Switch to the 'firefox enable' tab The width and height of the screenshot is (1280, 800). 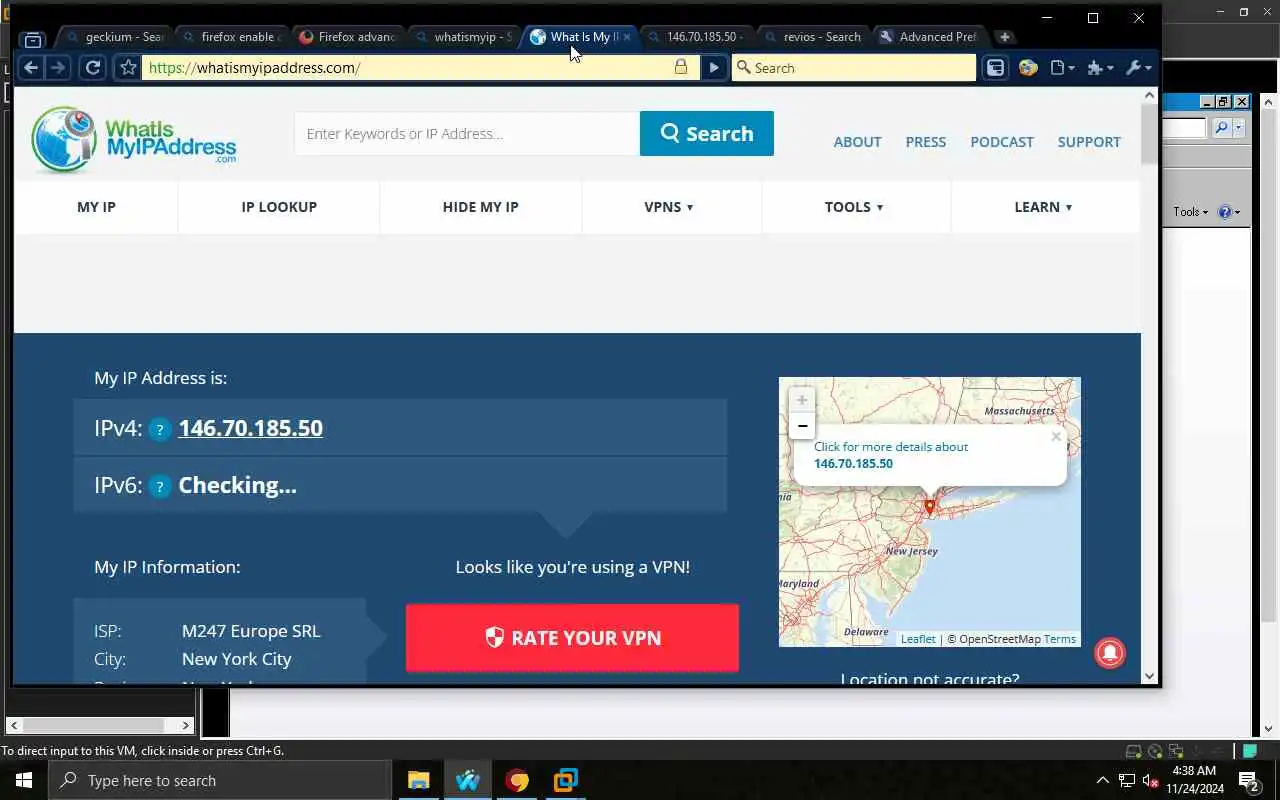pyautogui.click(x=231, y=37)
